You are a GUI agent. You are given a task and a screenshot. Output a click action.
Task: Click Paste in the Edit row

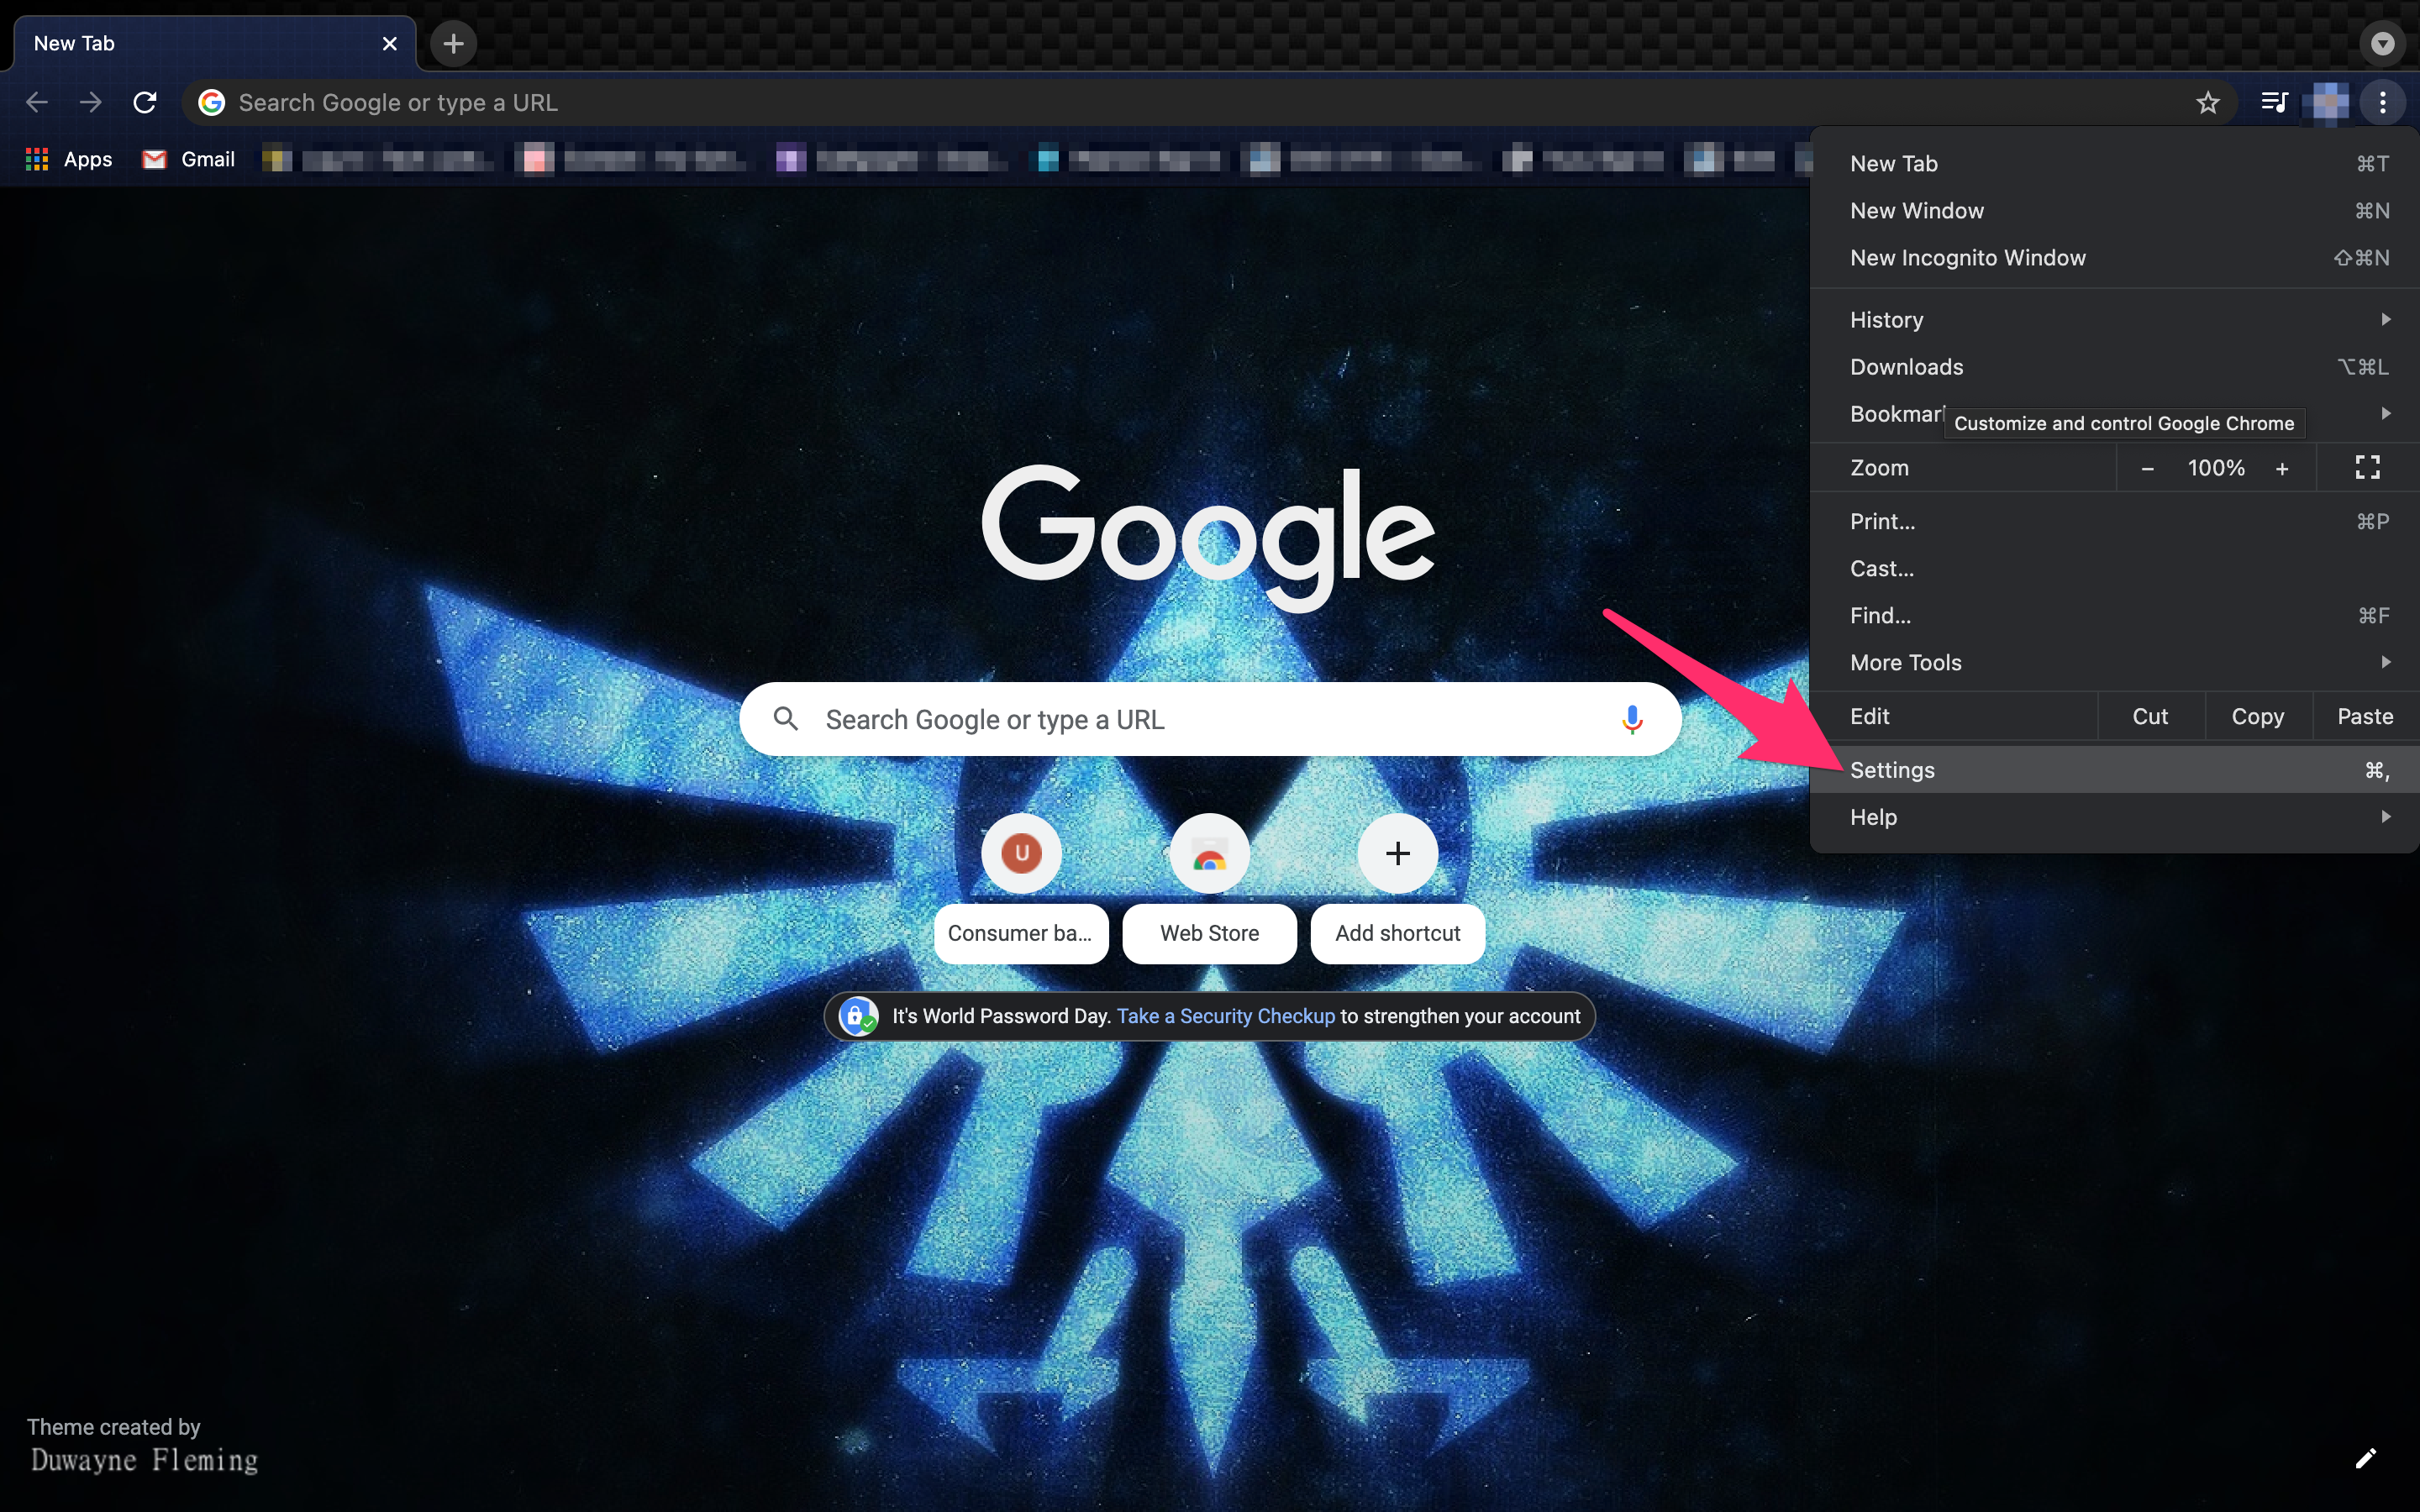(2365, 716)
